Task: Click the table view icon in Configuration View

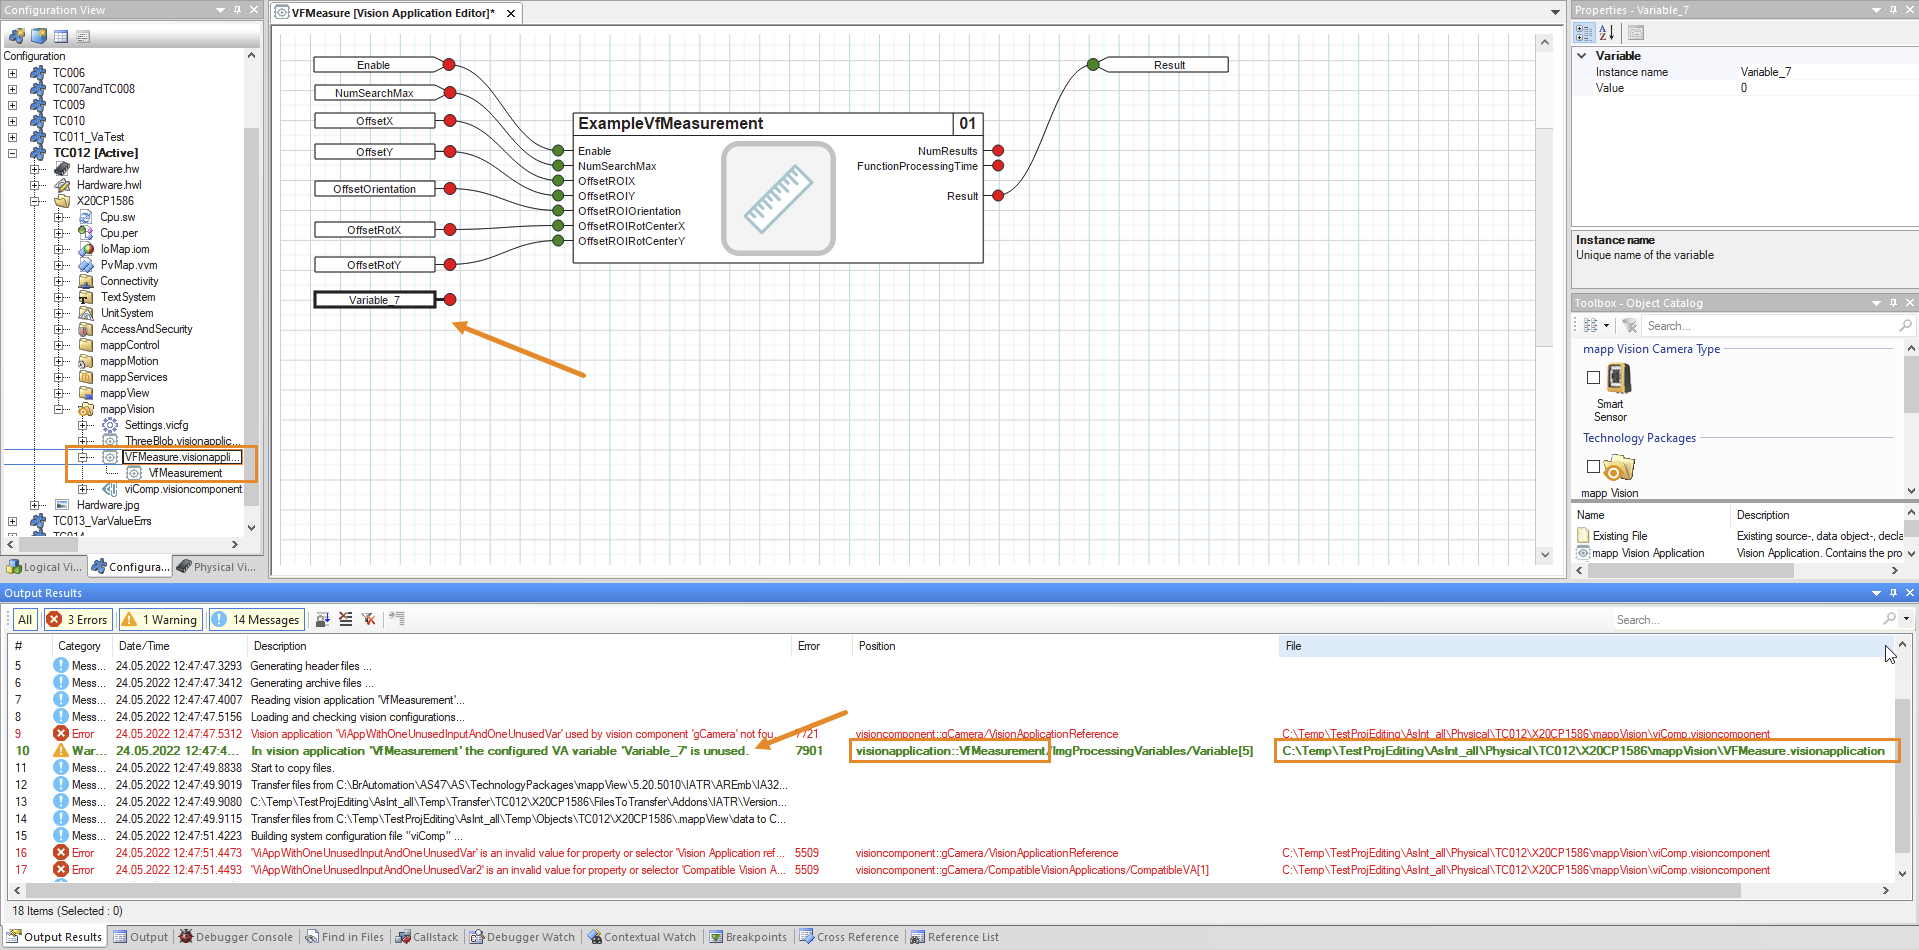Action: [x=61, y=36]
